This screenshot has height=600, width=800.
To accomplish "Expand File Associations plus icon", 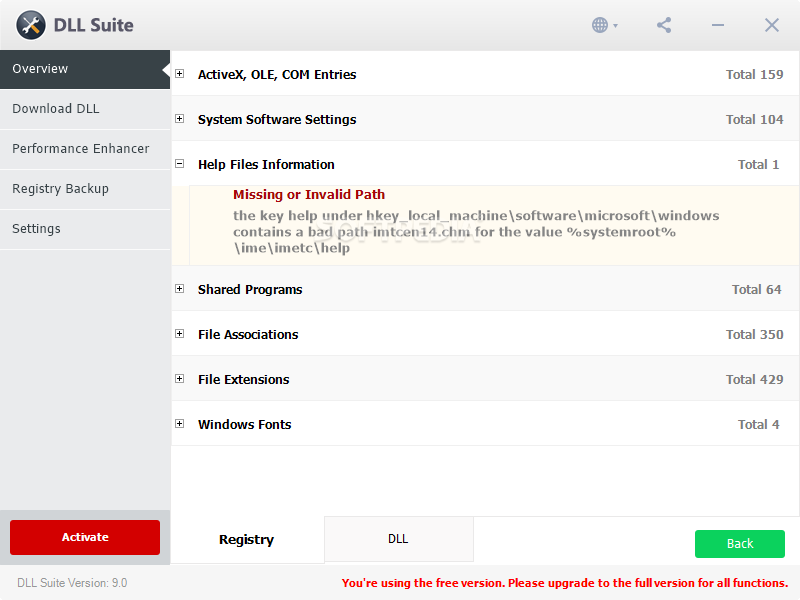I will tap(180, 334).
